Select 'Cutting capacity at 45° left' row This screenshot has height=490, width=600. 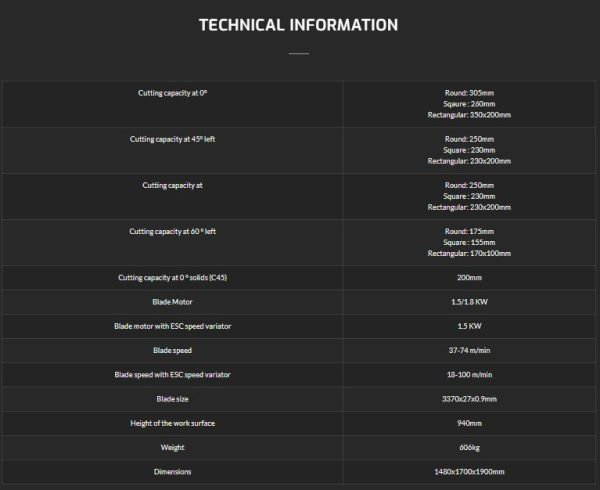click(298, 150)
